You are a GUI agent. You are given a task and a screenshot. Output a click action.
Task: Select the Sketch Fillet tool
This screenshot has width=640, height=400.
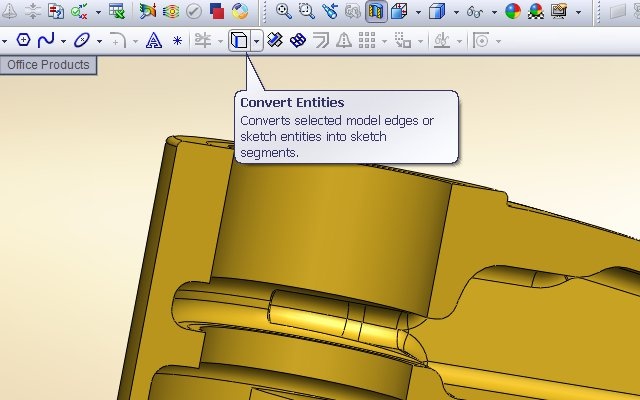118,40
